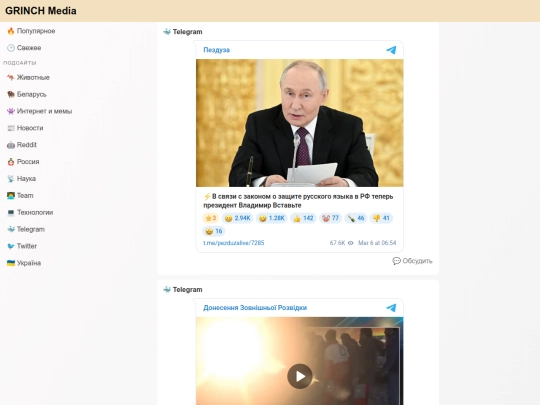The height and width of the screenshot is (405, 540).
Task: Click the clown reaction showing 77
Action: 330,218
